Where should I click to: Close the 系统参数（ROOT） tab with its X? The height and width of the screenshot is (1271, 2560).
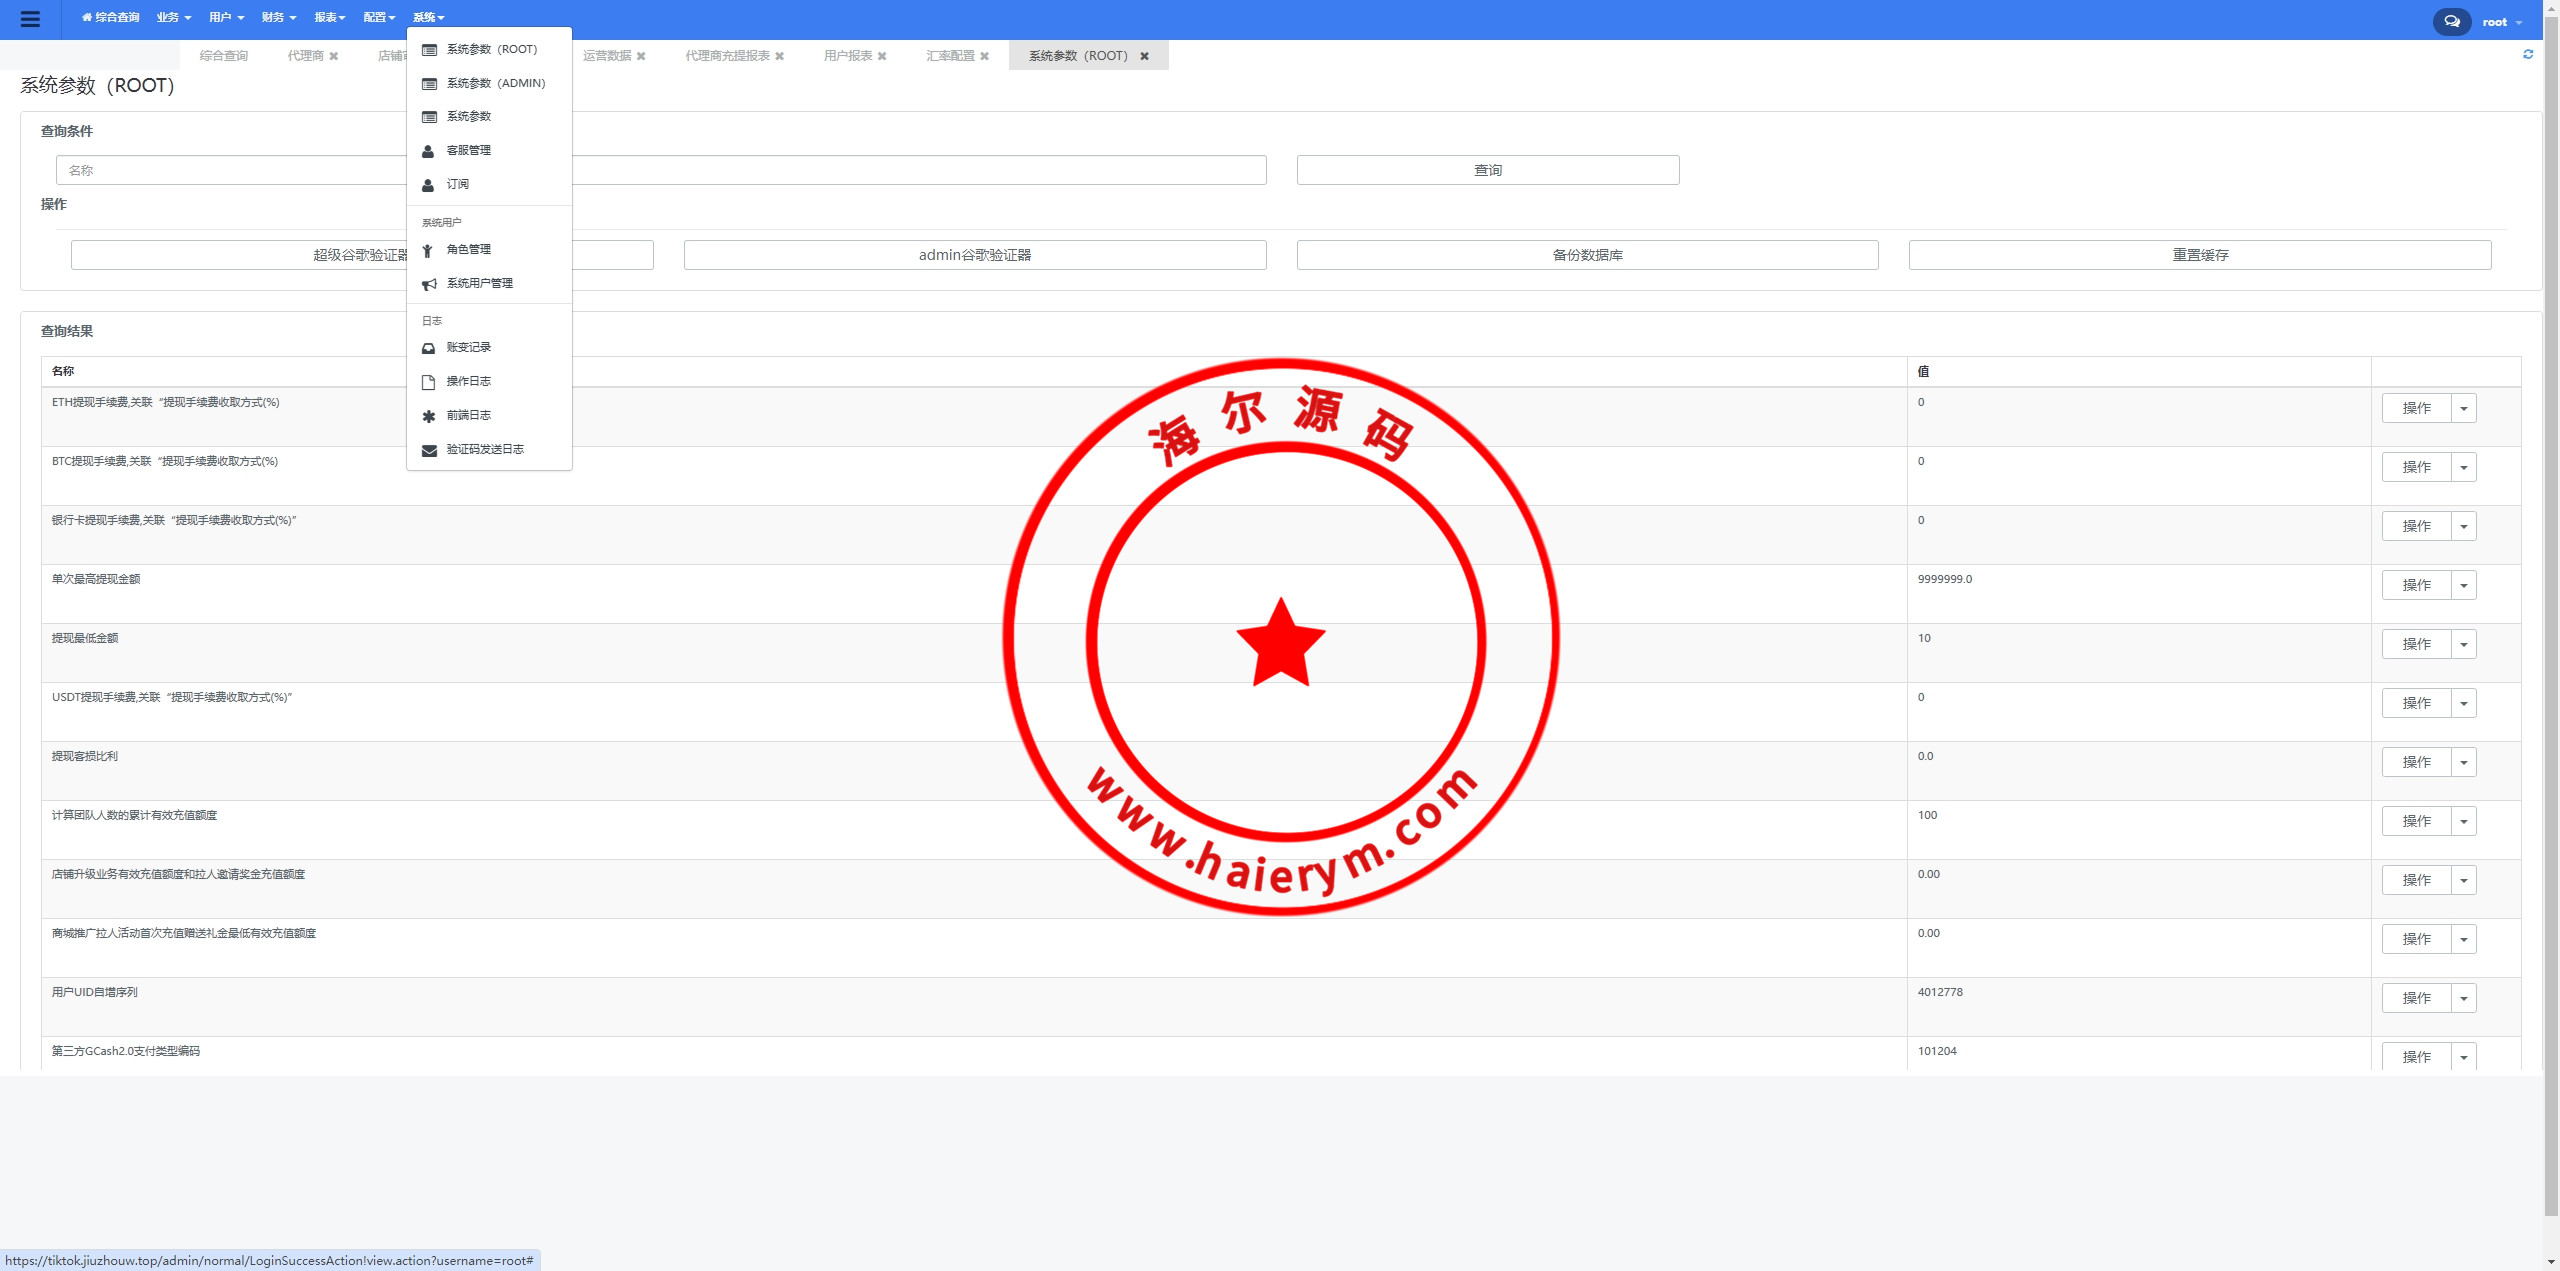point(1144,56)
